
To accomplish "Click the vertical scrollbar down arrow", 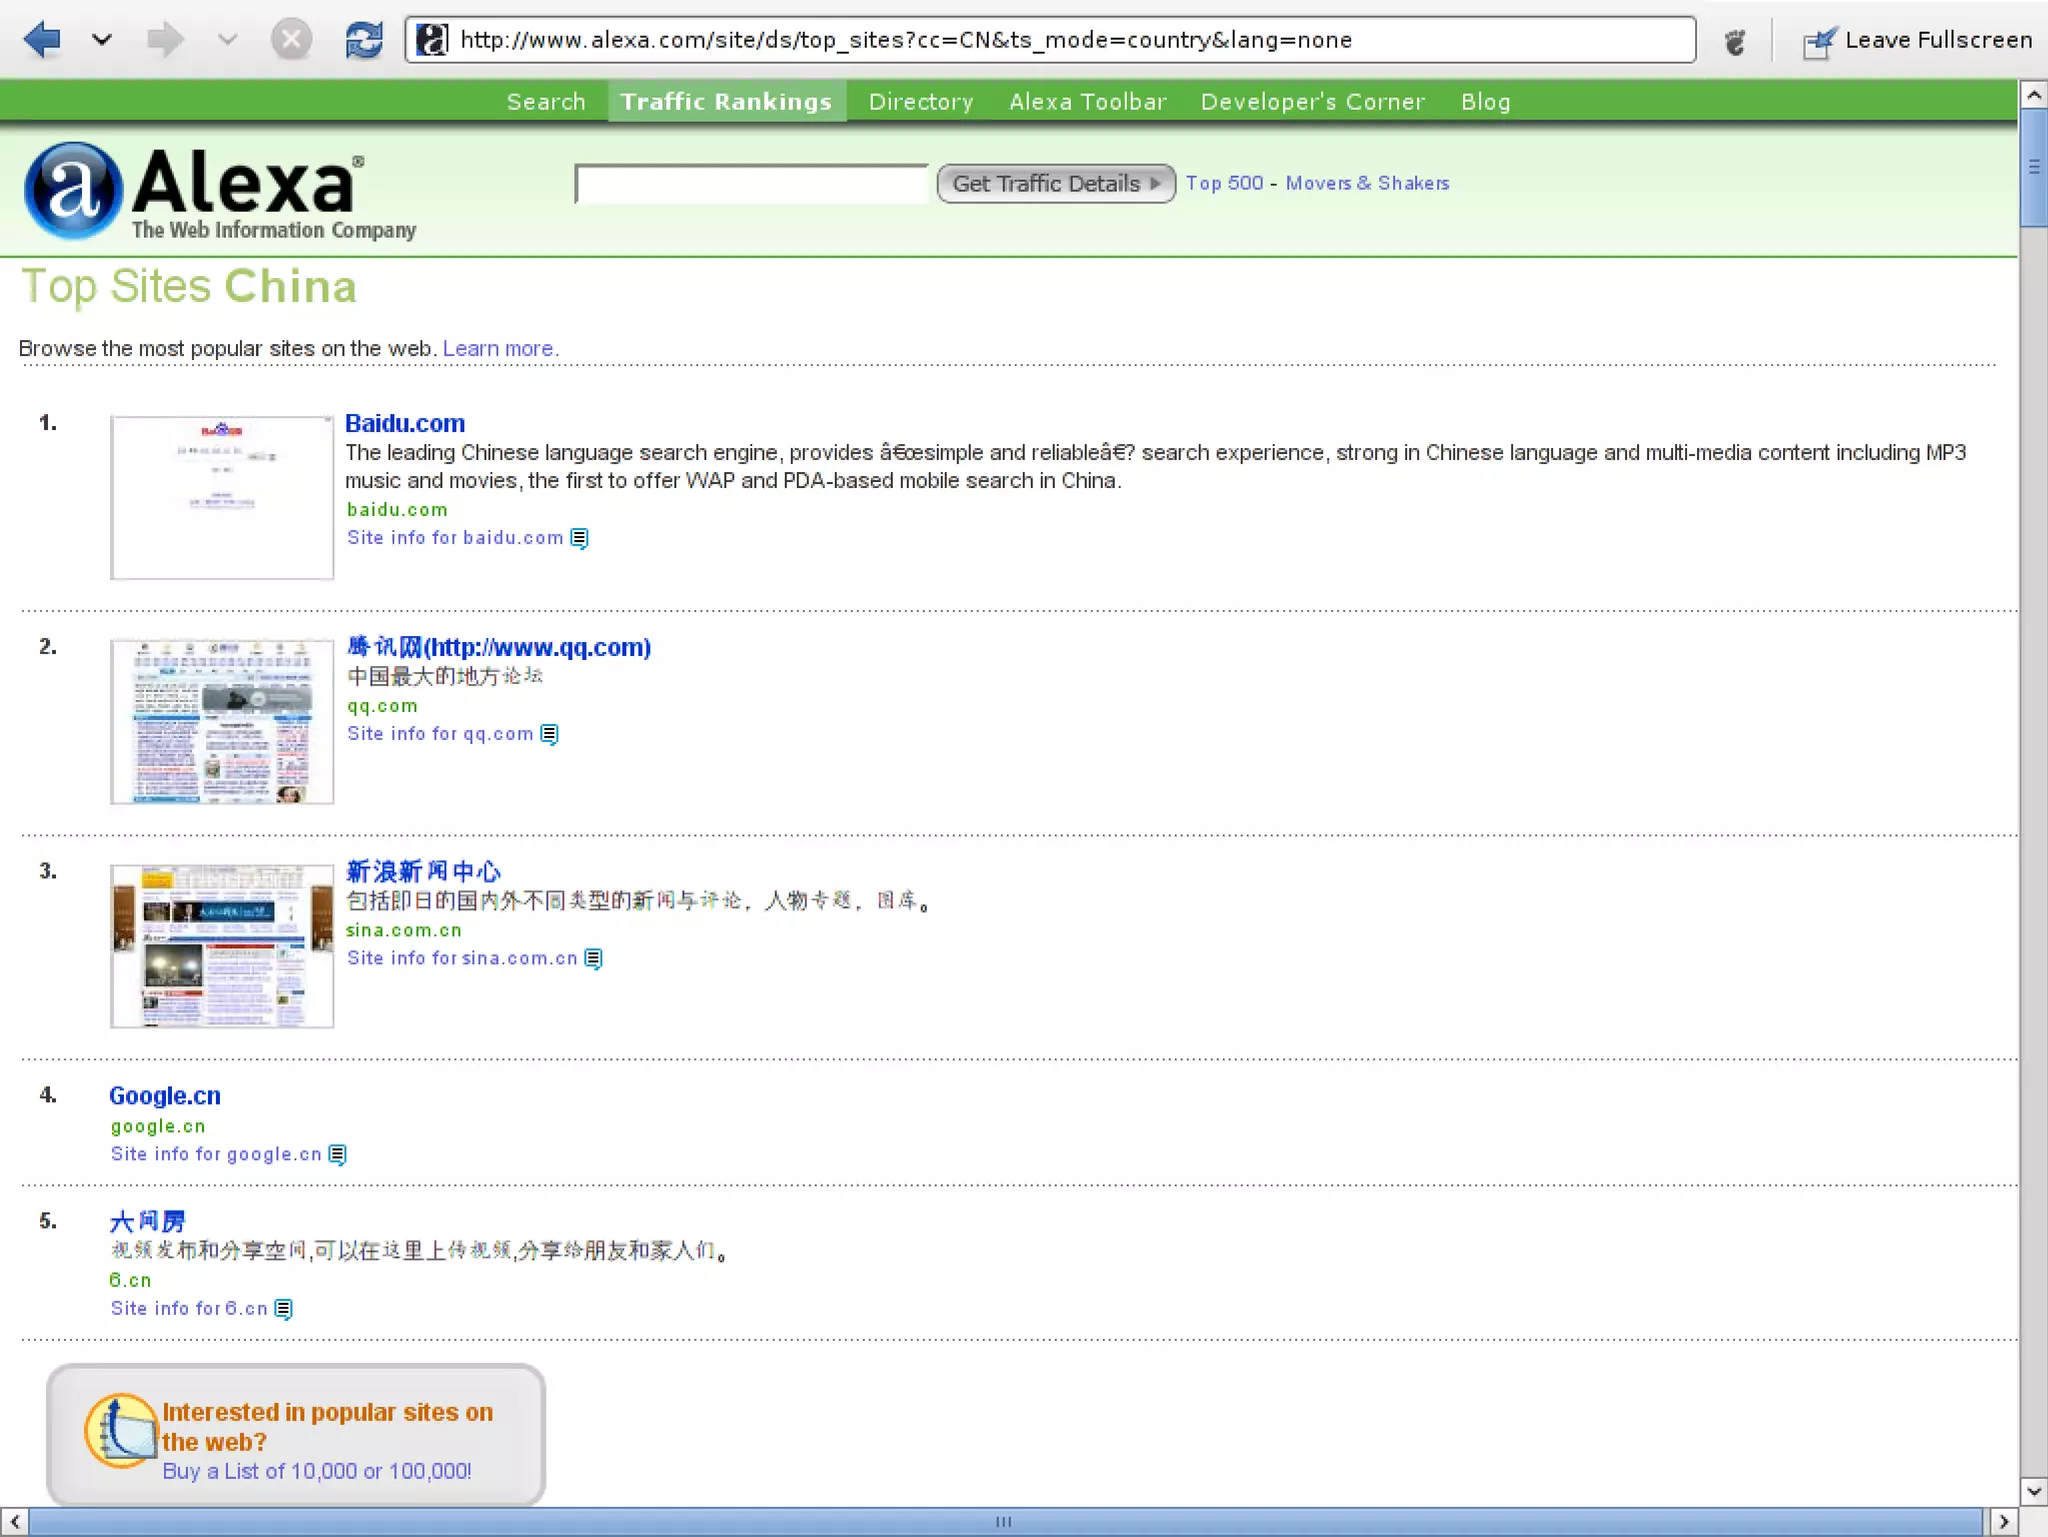I will coord(2033,1491).
